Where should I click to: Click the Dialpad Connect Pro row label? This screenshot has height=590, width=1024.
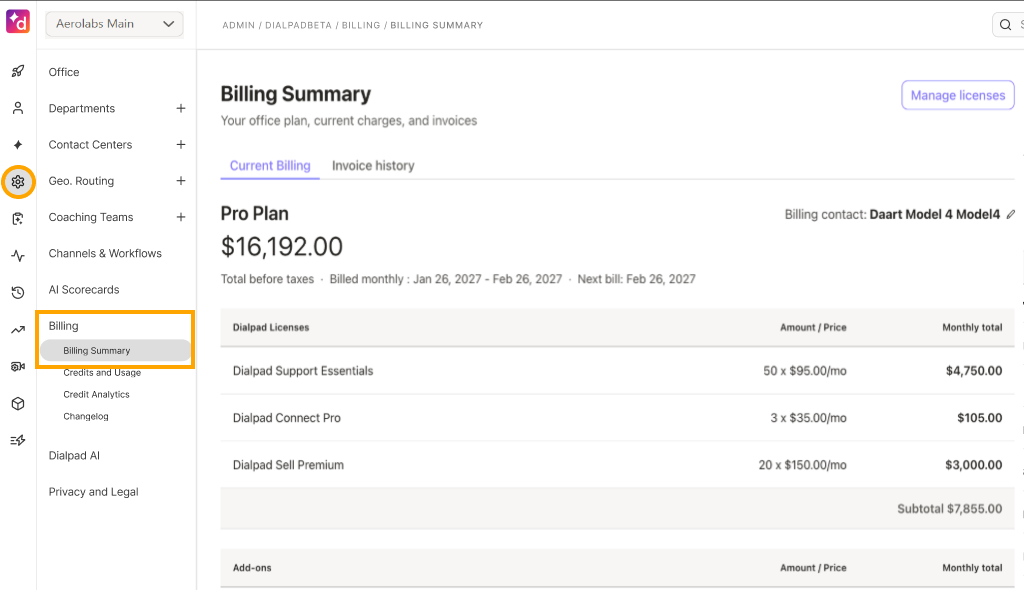(x=287, y=418)
